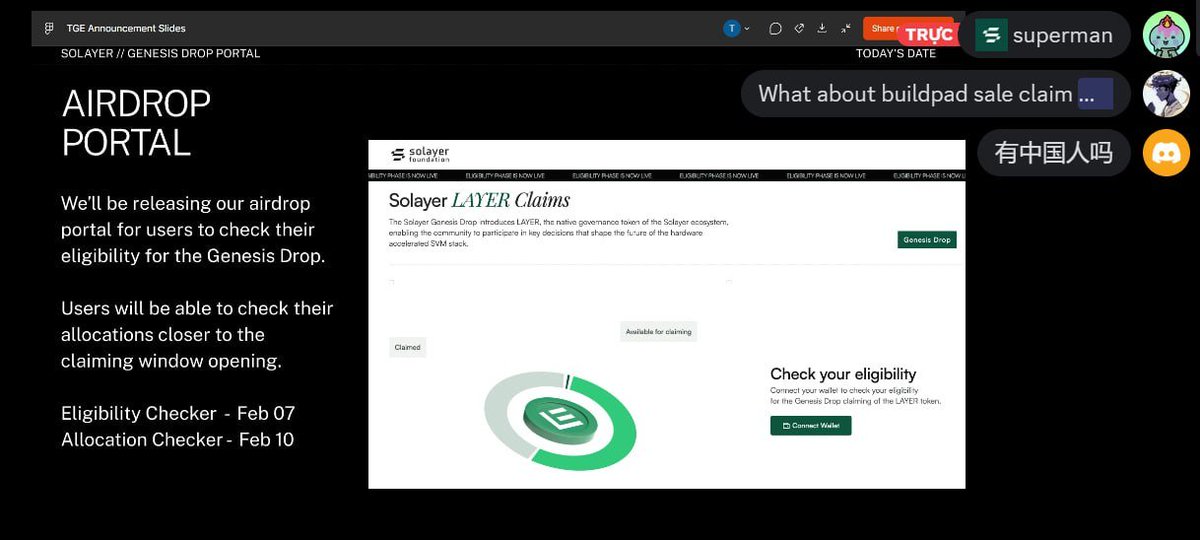The width and height of the screenshot is (1200, 540).
Task: Click Eligibility Checker - Feb 07 text
Action: click(x=178, y=413)
